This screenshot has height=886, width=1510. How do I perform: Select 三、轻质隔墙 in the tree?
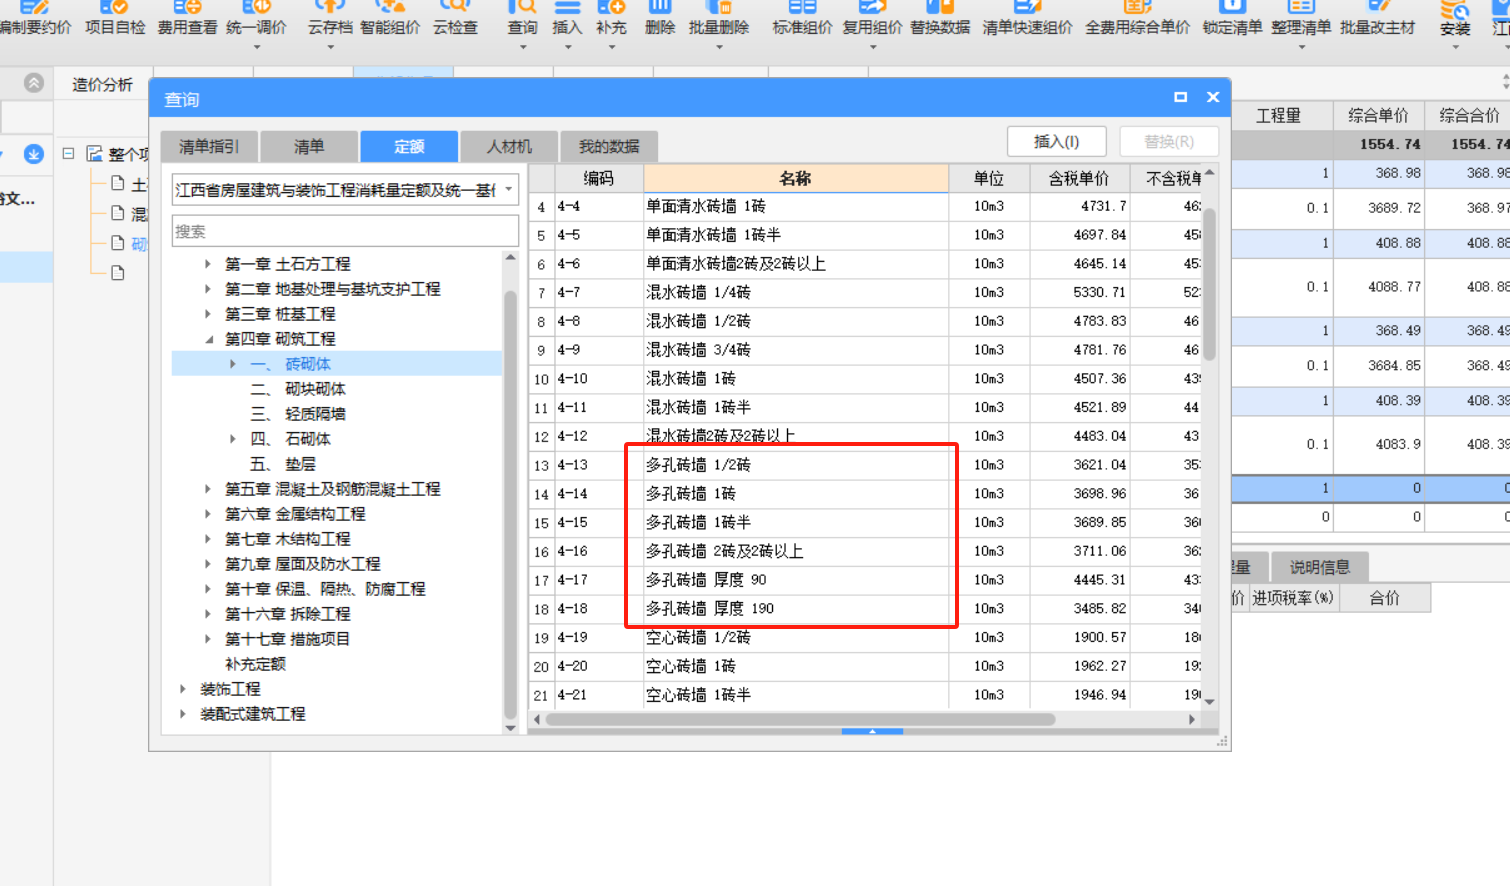tap(298, 414)
